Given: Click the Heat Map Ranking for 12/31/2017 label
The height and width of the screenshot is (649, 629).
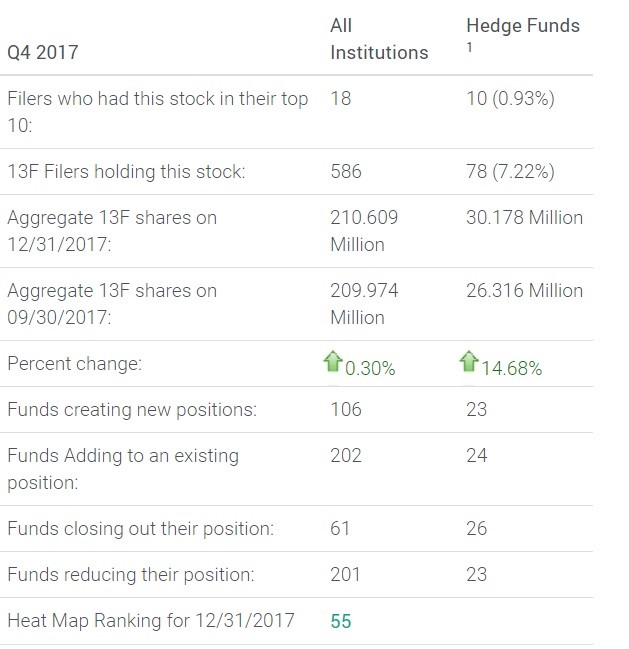Looking at the screenshot, I should point(151,621).
